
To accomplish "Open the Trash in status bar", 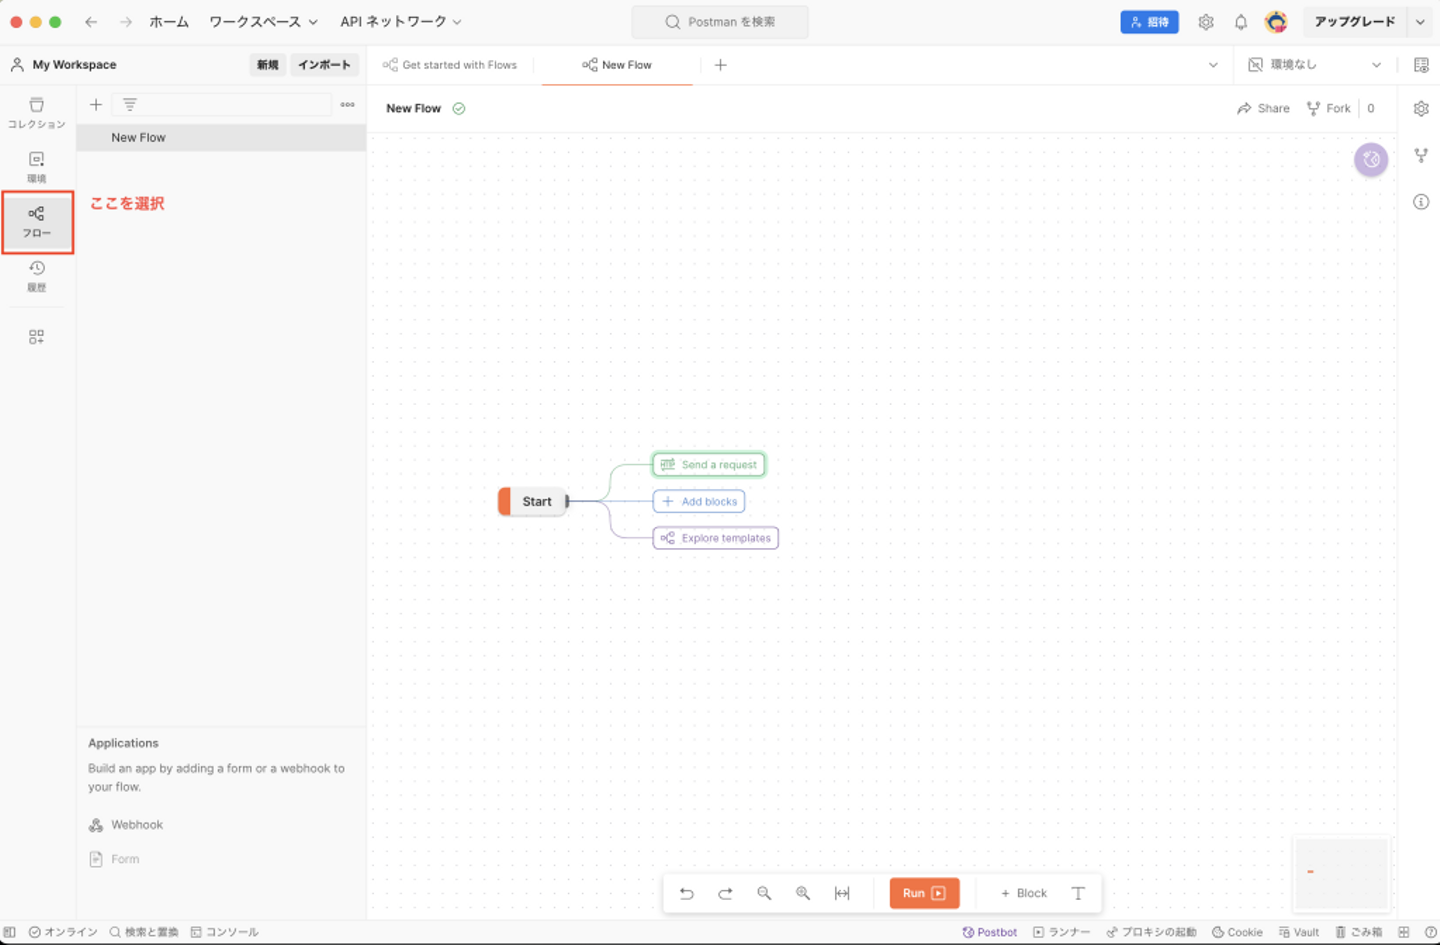I will pos(1358,932).
